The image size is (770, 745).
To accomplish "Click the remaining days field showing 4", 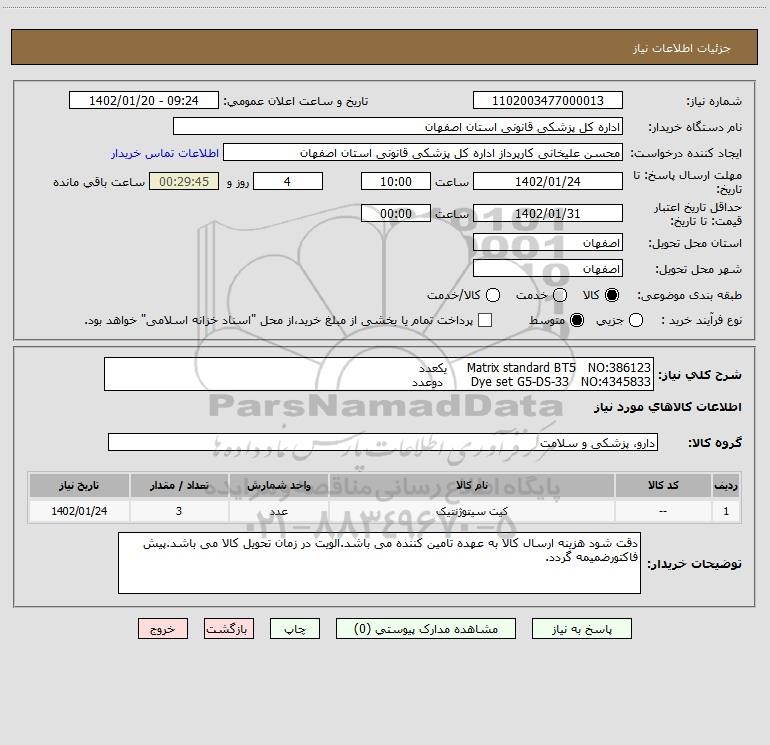I will pyautogui.click(x=288, y=181).
